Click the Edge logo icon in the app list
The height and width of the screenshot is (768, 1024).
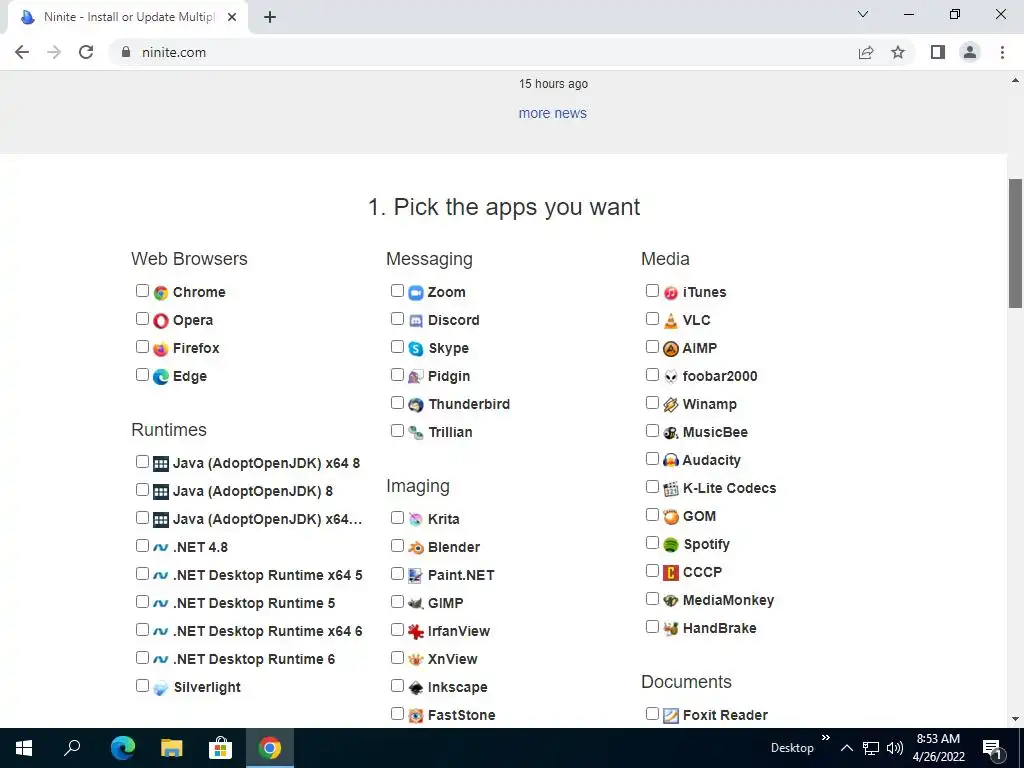[161, 377]
